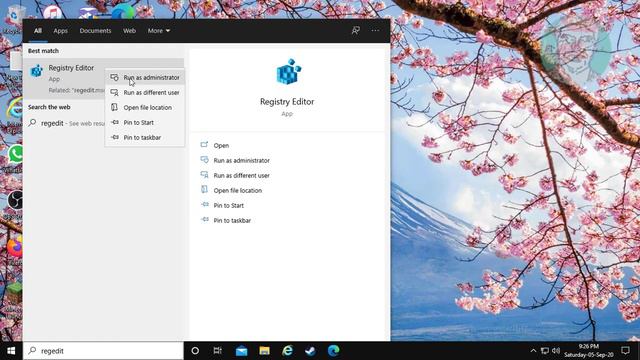
Task: Click user icon beside context menu Run as different user
Action: (x=115, y=92)
